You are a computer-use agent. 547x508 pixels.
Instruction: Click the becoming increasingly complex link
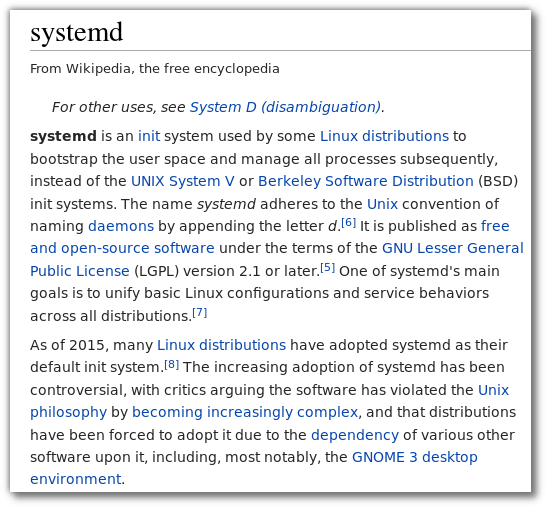click(245, 412)
